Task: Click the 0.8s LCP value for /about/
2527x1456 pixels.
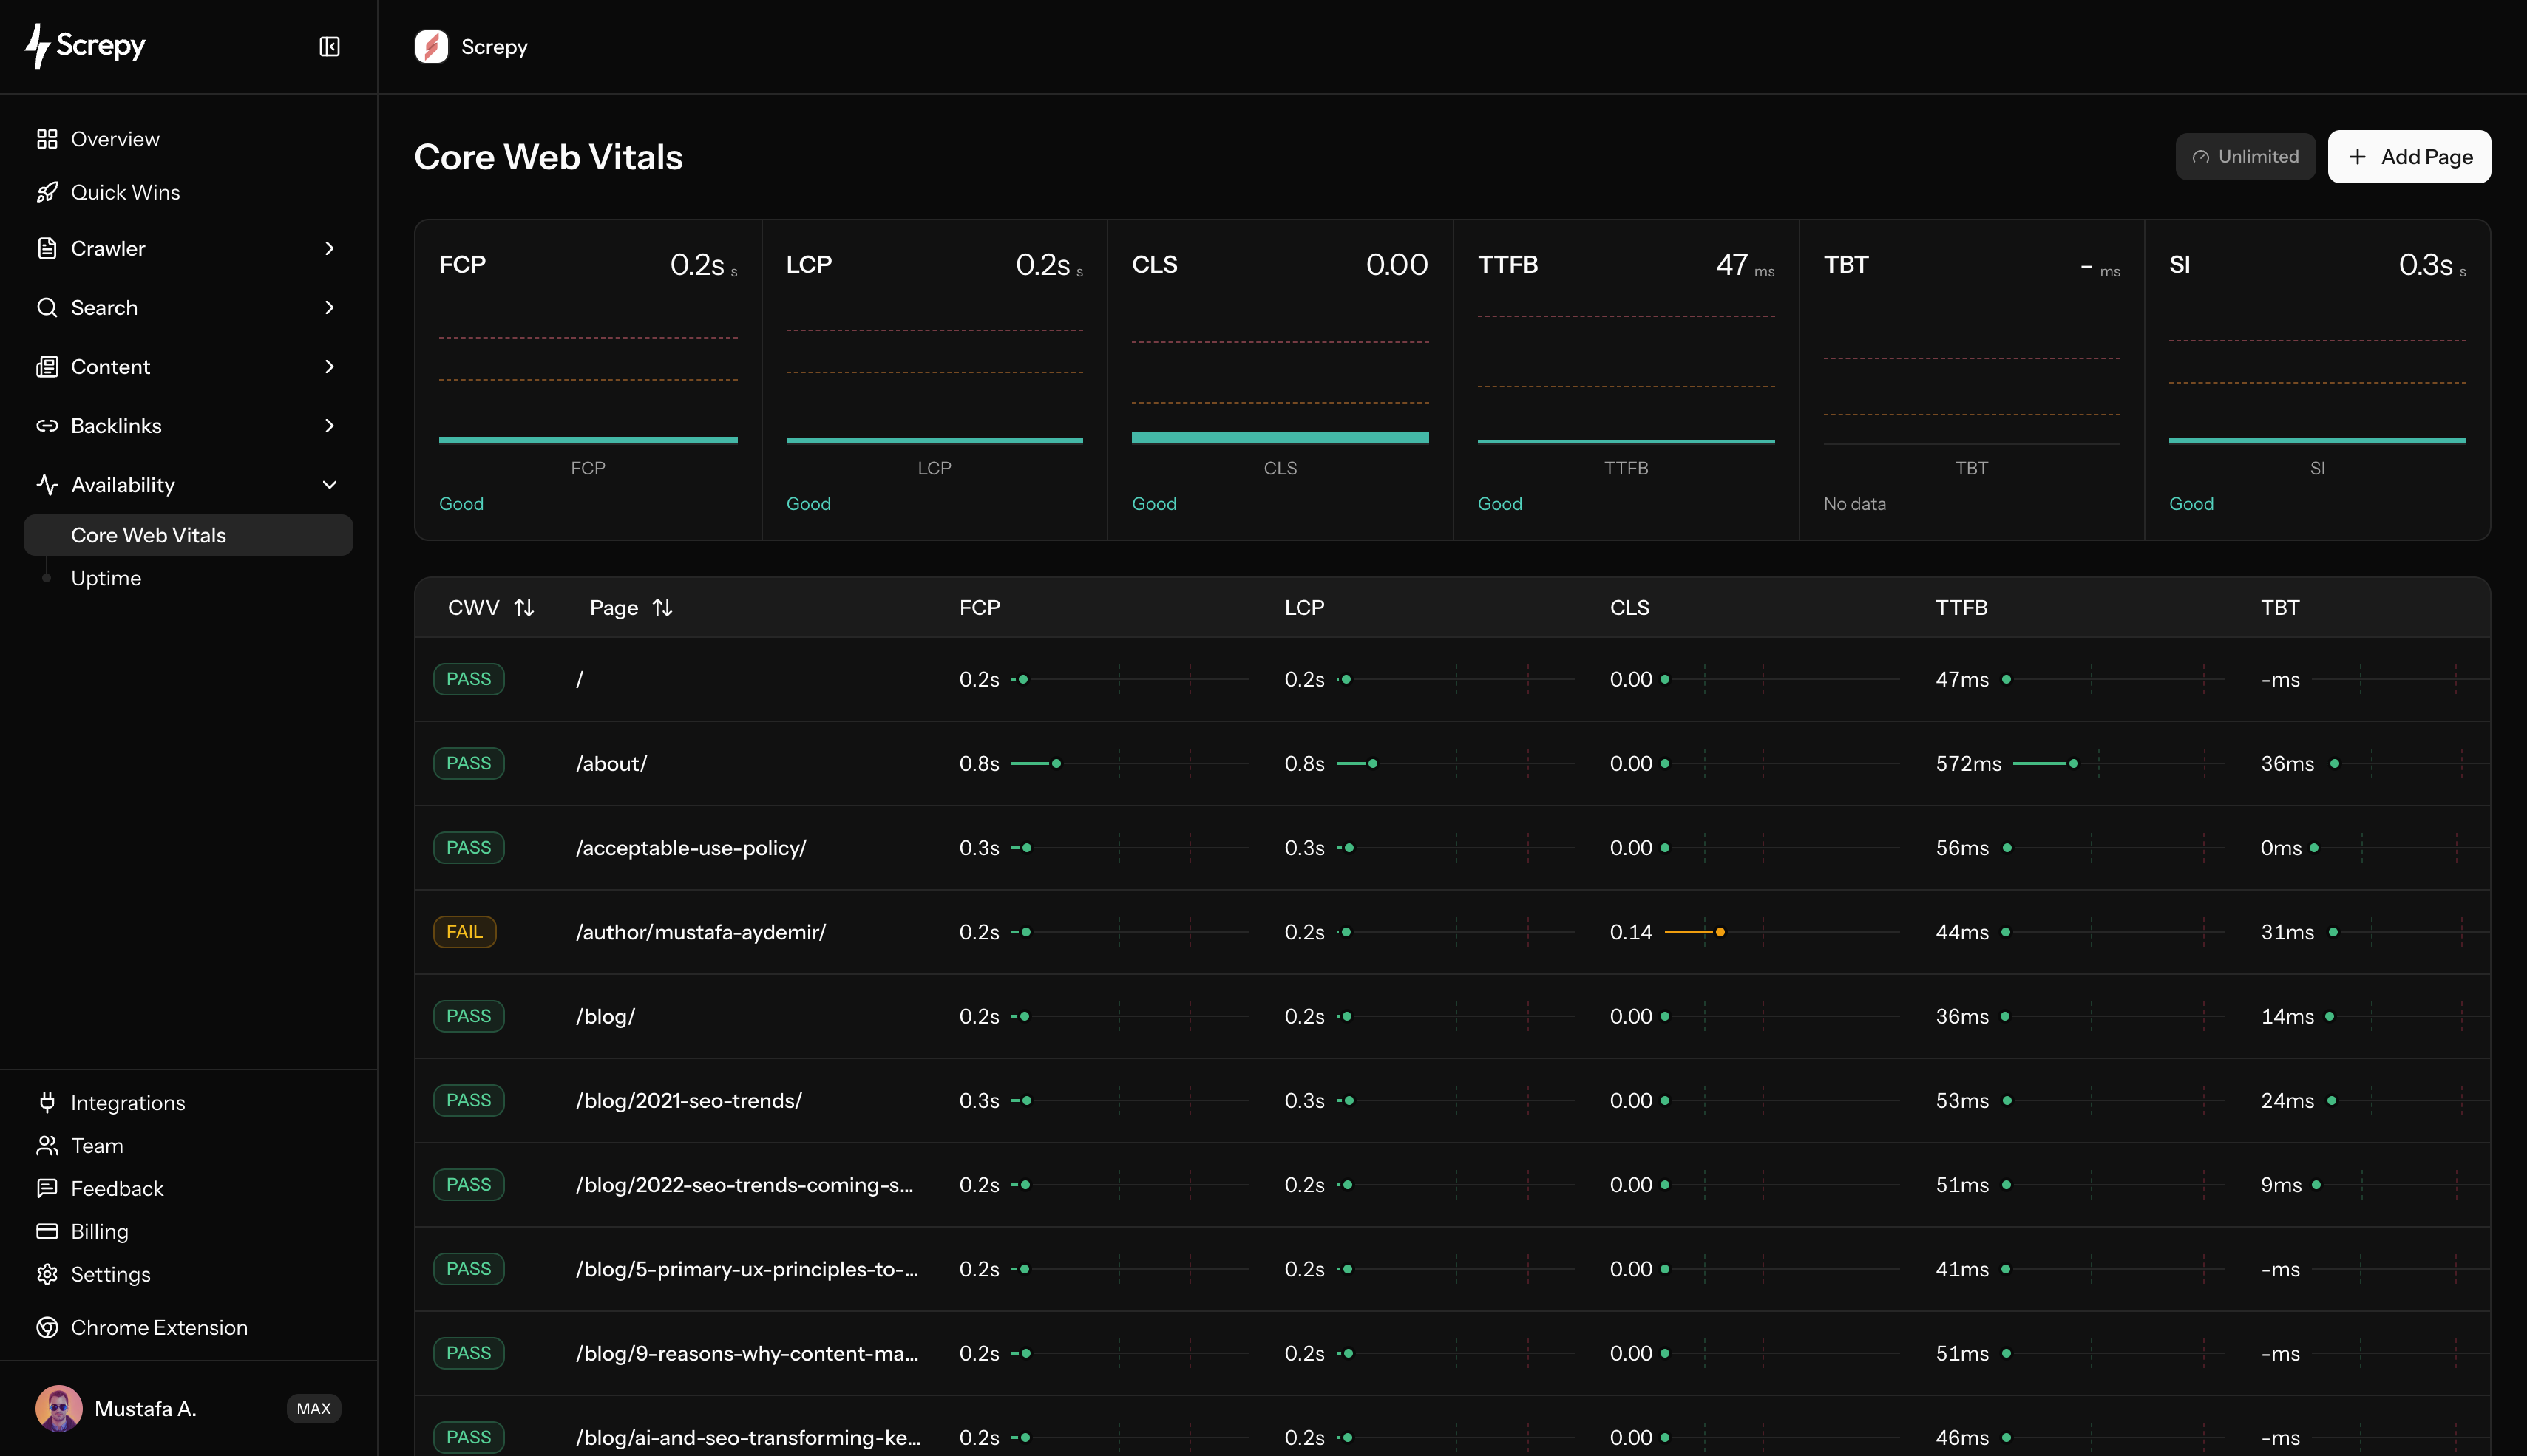Action: pos(1304,763)
